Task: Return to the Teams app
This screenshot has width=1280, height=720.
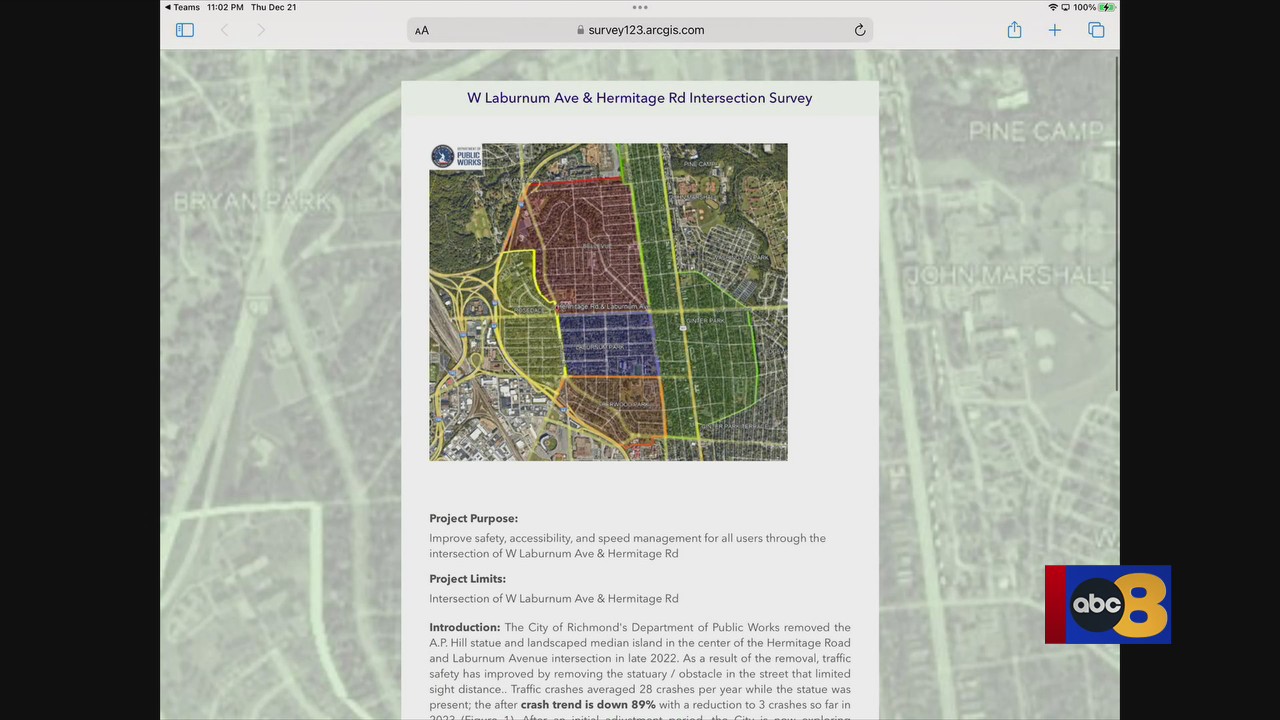Action: tap(182, 7)
